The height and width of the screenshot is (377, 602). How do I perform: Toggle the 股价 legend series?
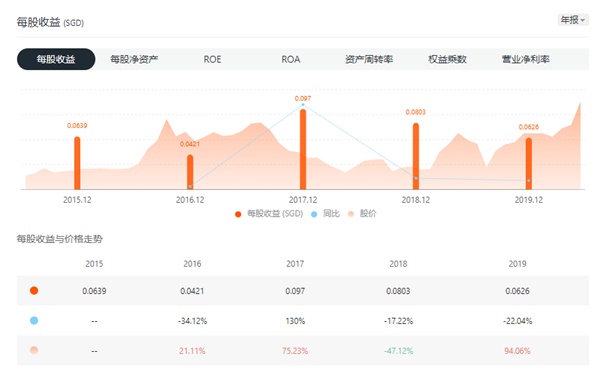[362, 214]
